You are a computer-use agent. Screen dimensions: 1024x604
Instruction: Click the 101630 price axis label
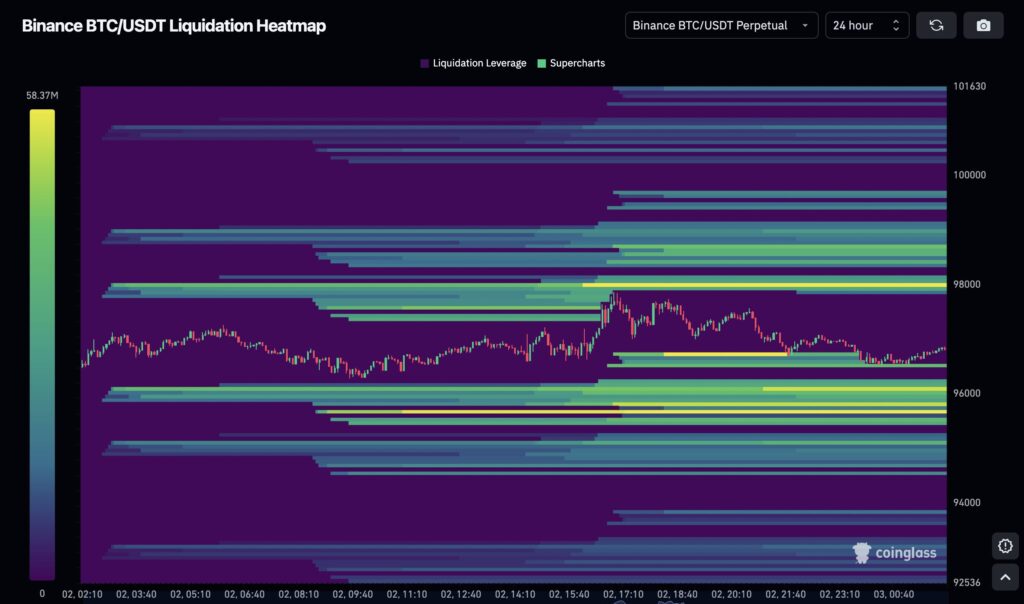[970, 86]
